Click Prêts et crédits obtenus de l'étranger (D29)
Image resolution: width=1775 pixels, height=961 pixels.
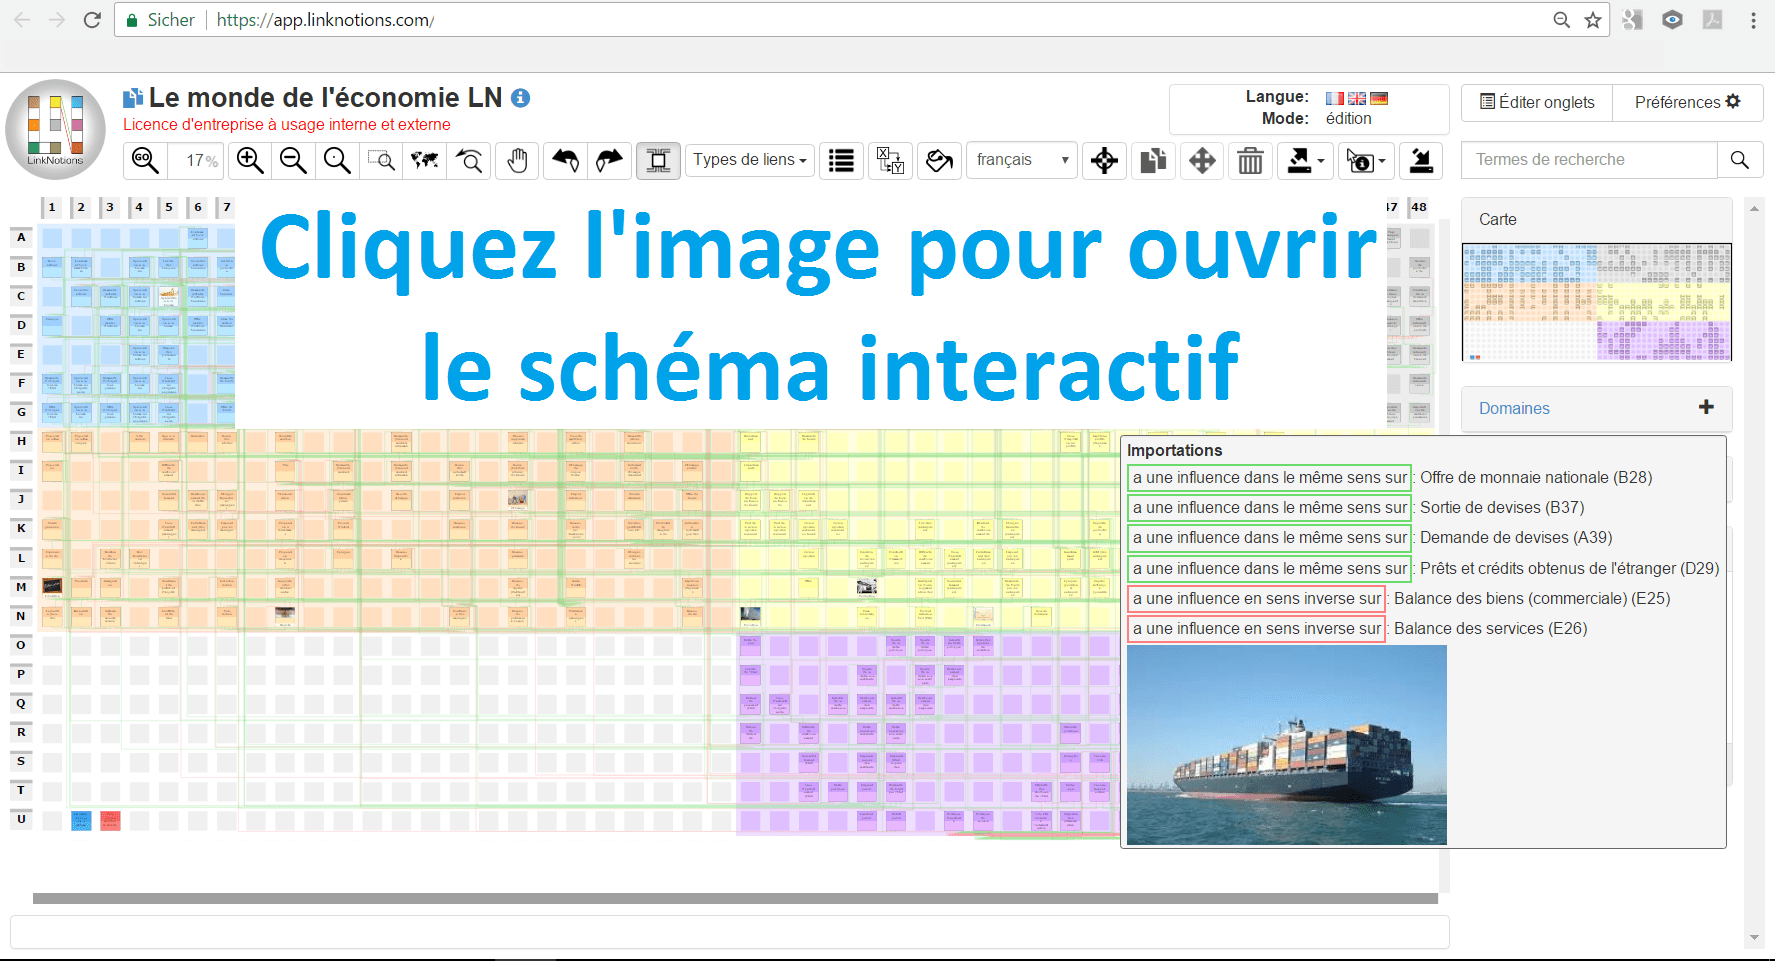pos(1570,568)
